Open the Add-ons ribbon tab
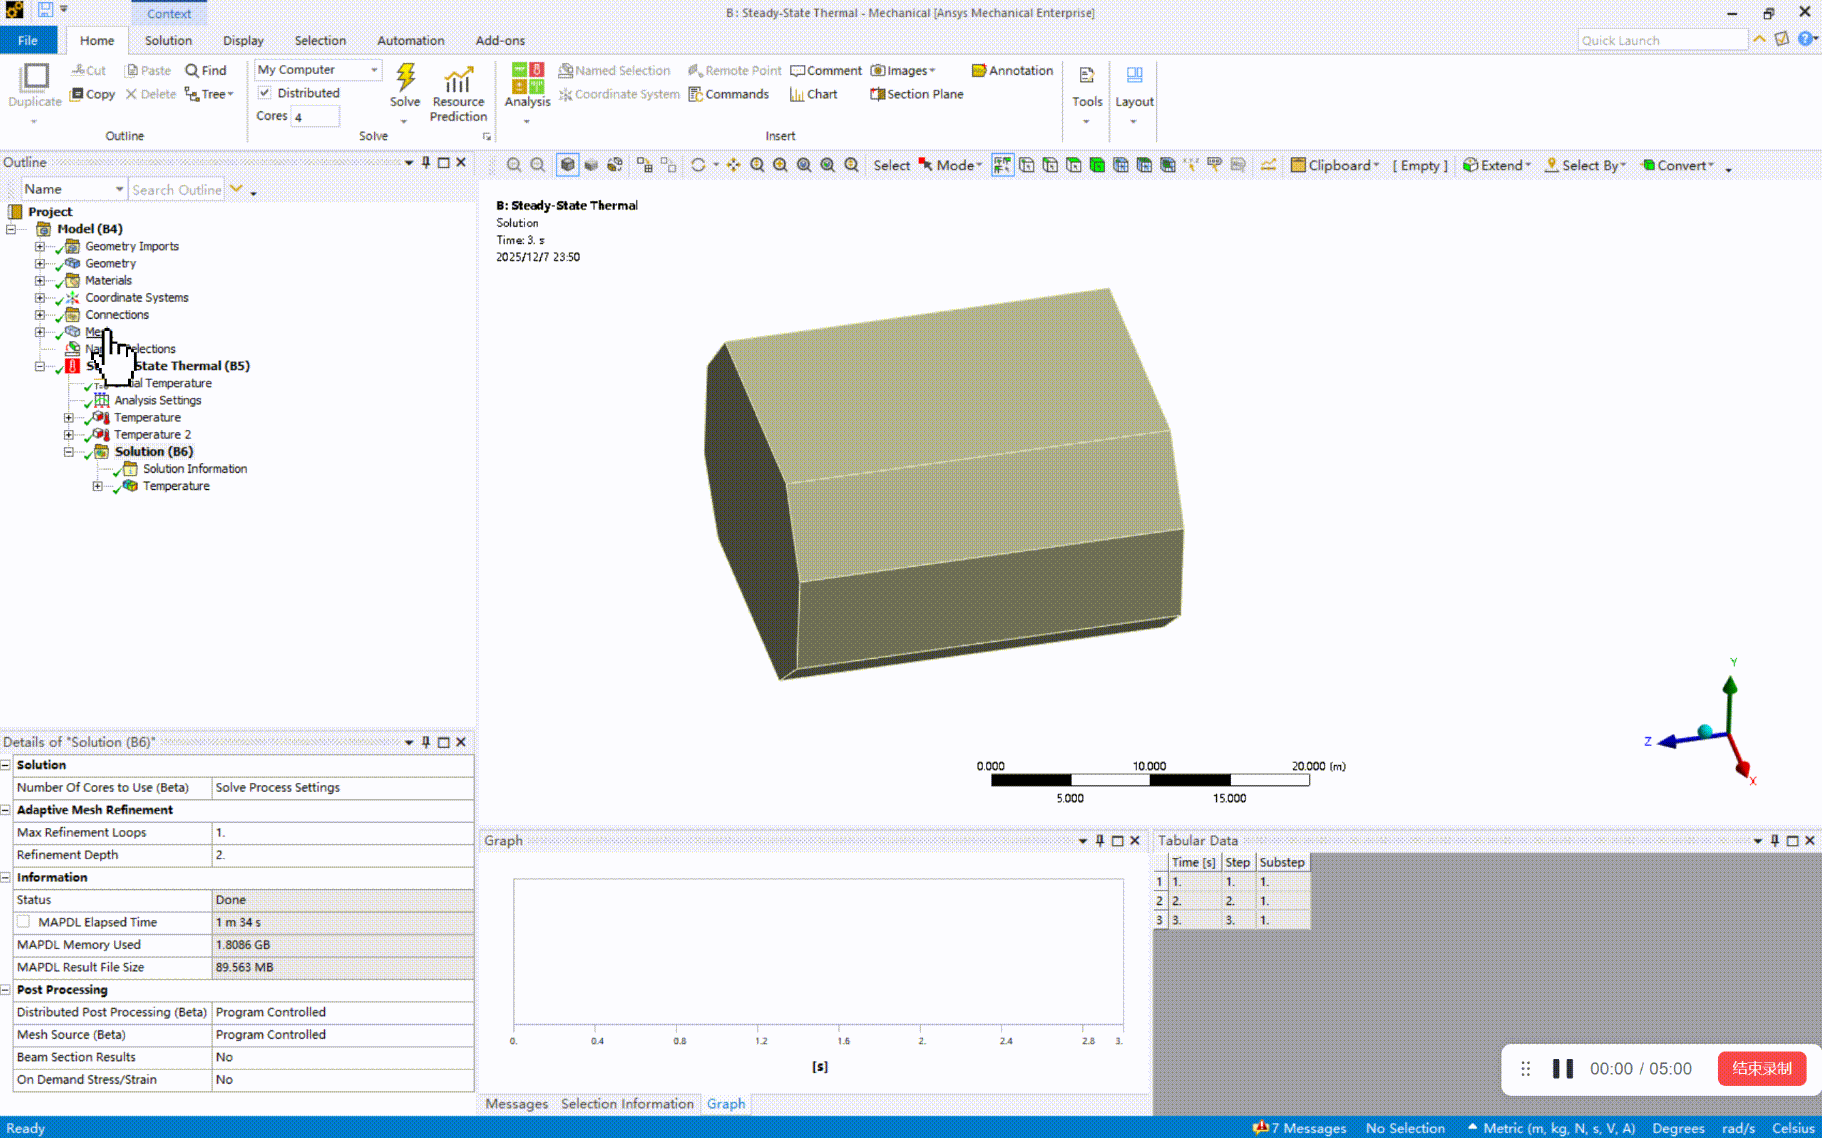1822x1138 pixels. coord(500,40)
